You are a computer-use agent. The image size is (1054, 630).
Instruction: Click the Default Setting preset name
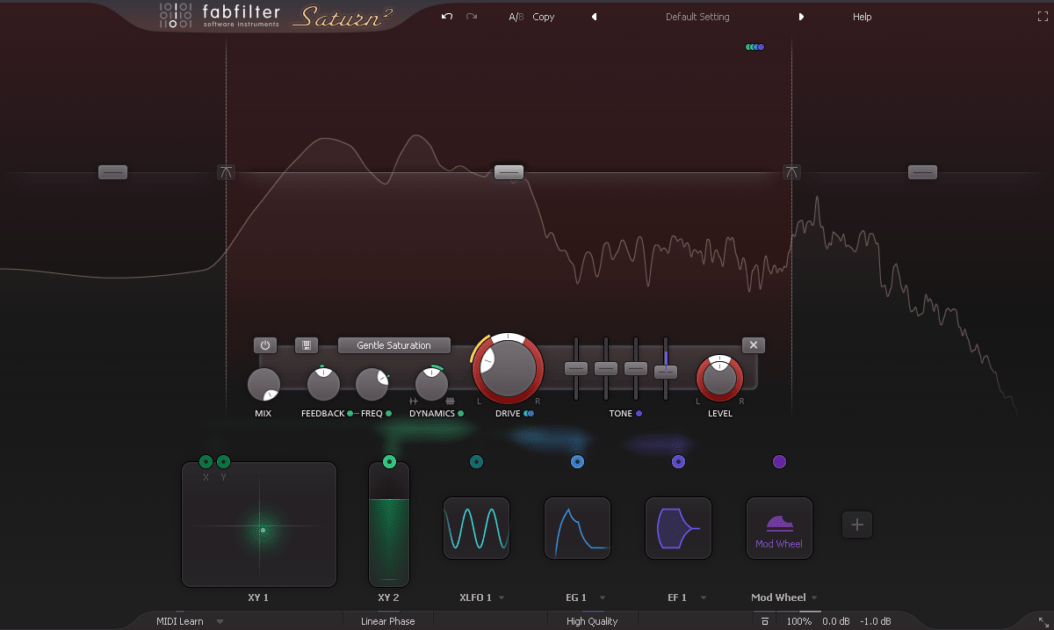[697, 16]
